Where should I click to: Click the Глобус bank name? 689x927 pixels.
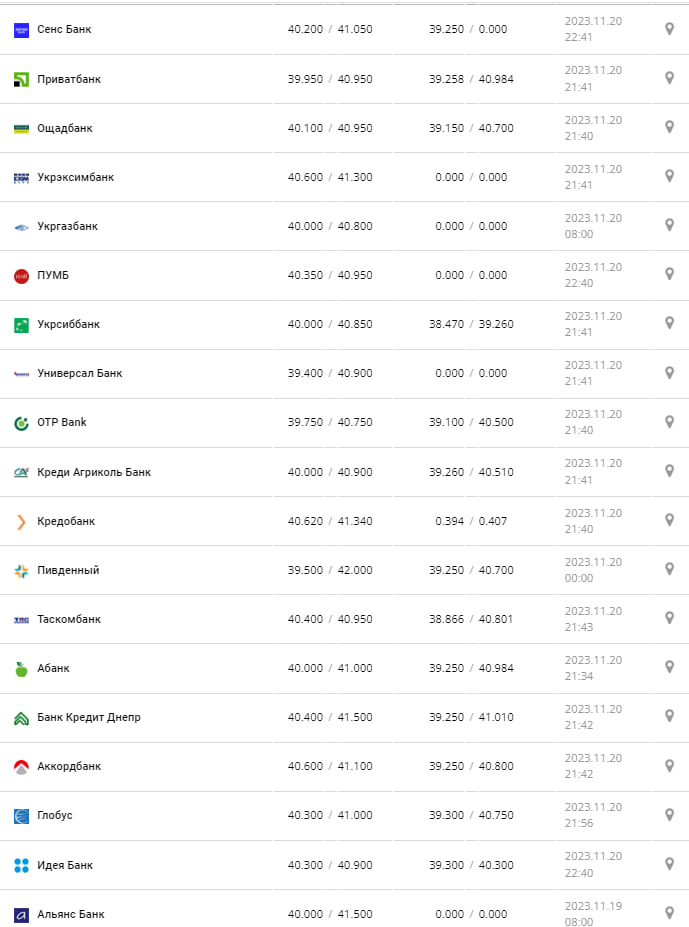click(54, 815)
